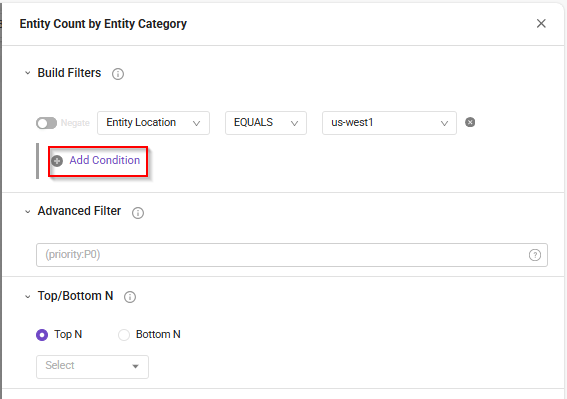
Task: Open the Select dropdown under Top N
Action: (x=92, y=367)
